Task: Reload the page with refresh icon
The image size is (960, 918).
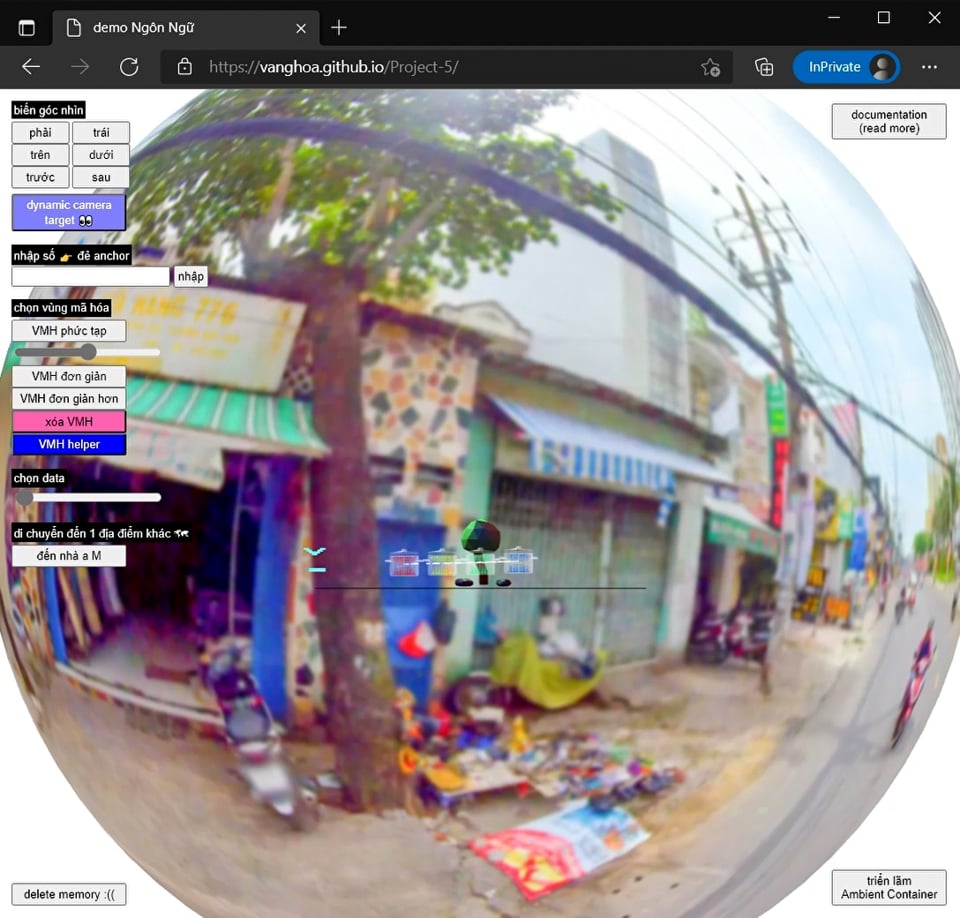Action: pos(129,67)
